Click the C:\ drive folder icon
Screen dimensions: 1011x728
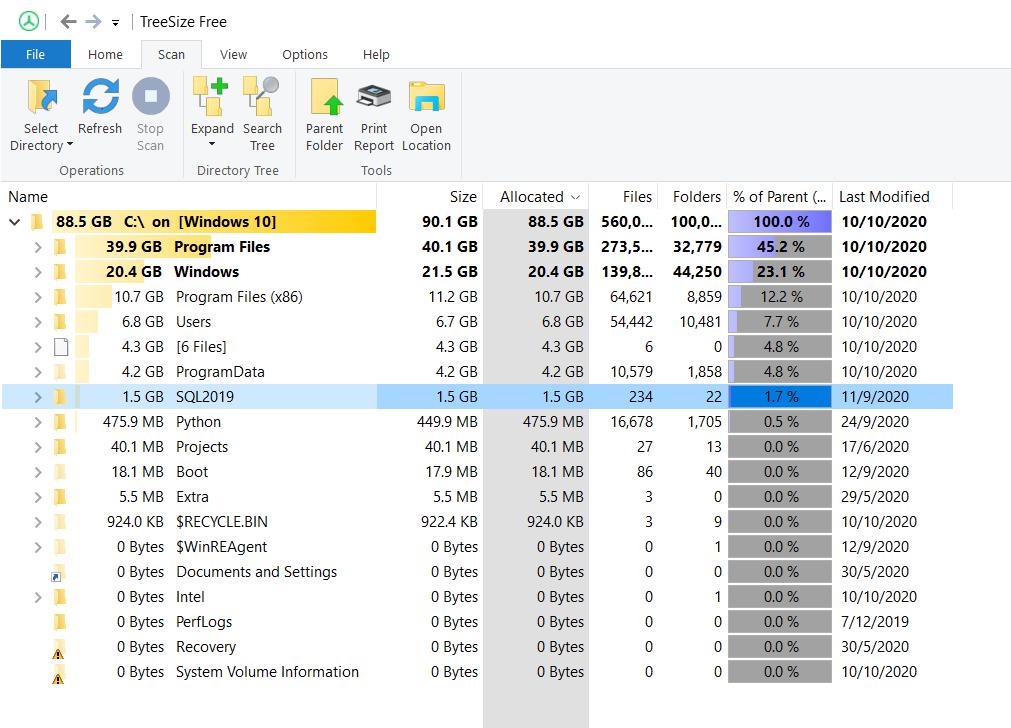tap(37, 222)
